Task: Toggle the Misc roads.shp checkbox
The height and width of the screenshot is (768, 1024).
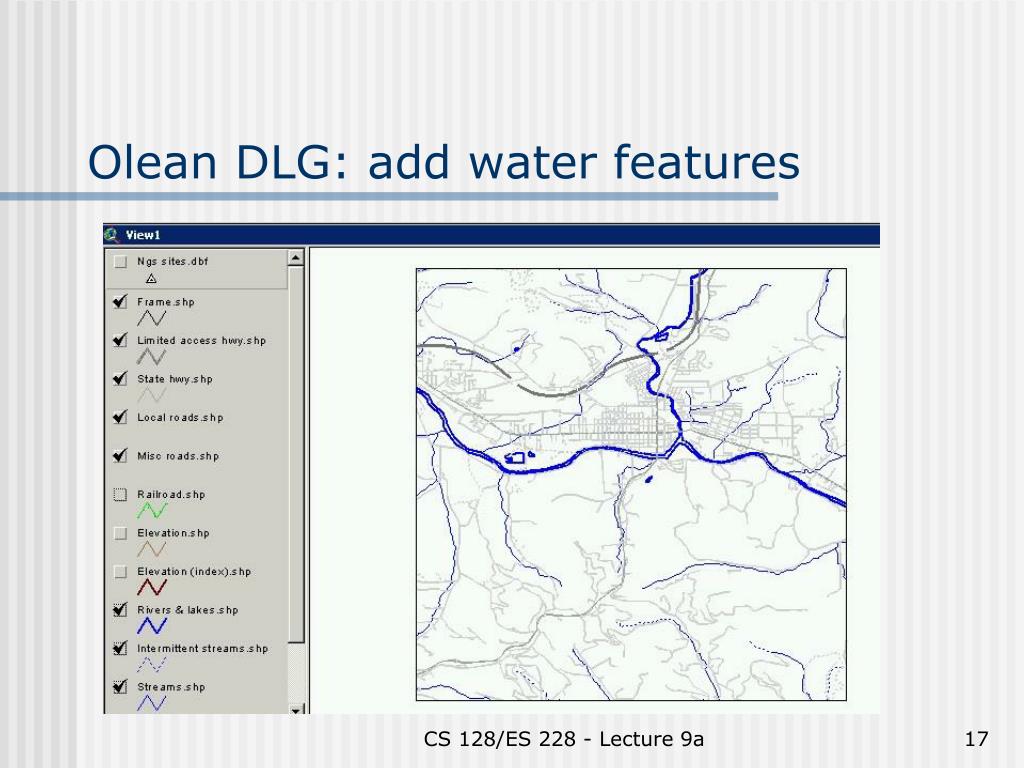Action: pos(120,456)
